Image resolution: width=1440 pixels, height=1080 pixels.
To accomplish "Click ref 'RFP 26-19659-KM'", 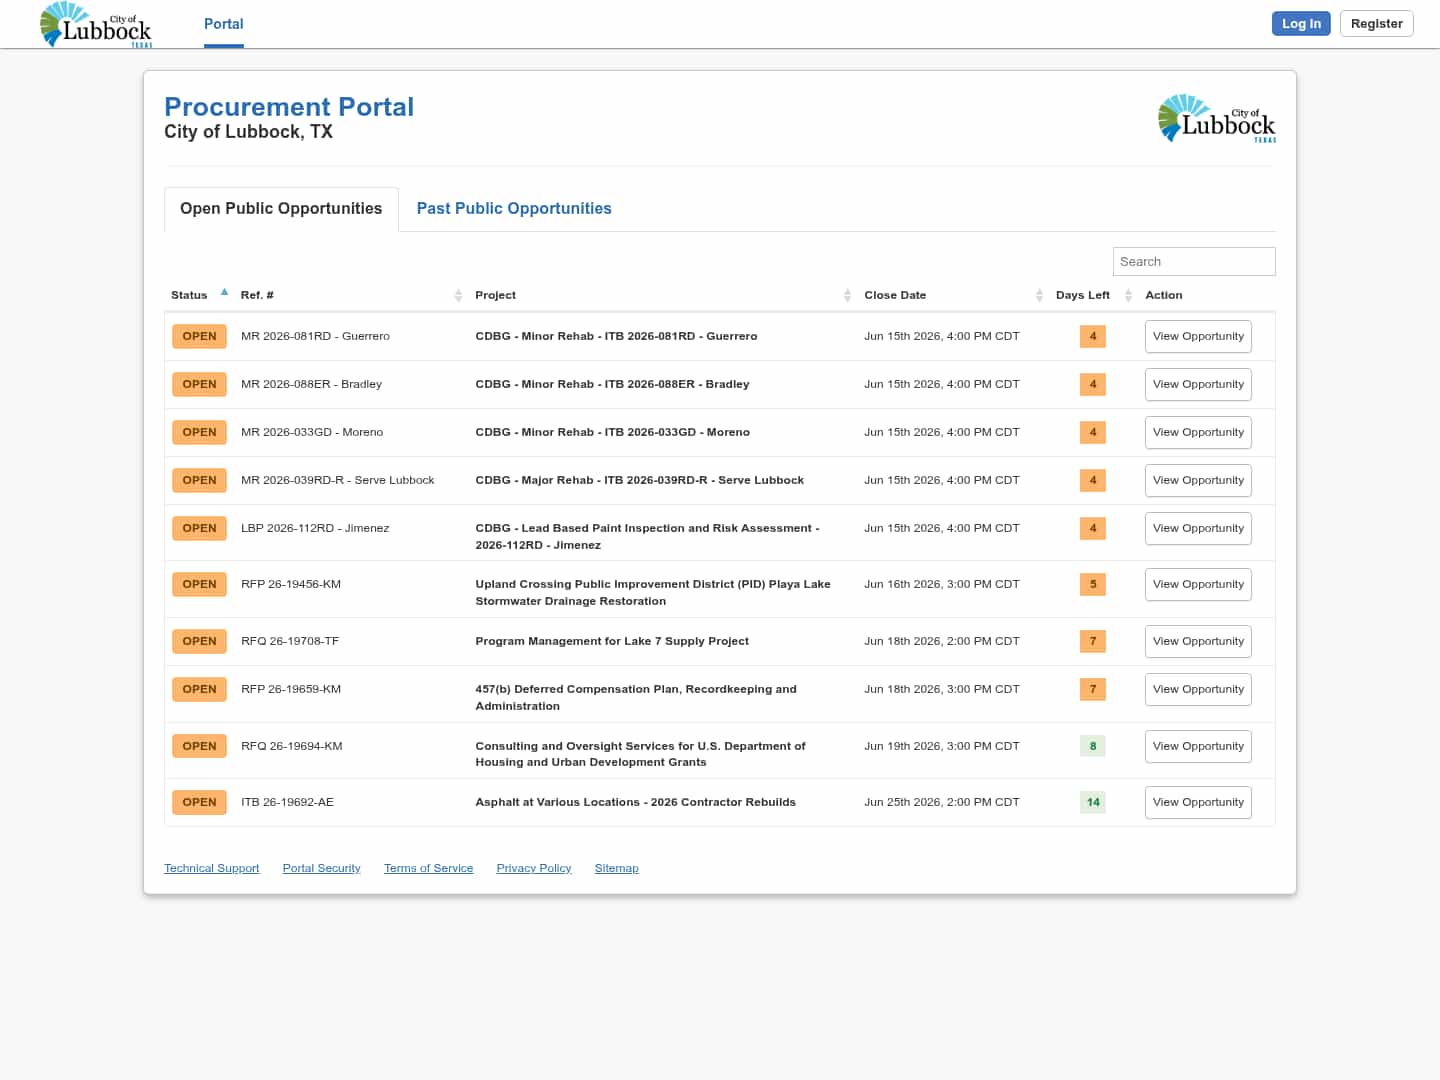I will coord(291,690).
